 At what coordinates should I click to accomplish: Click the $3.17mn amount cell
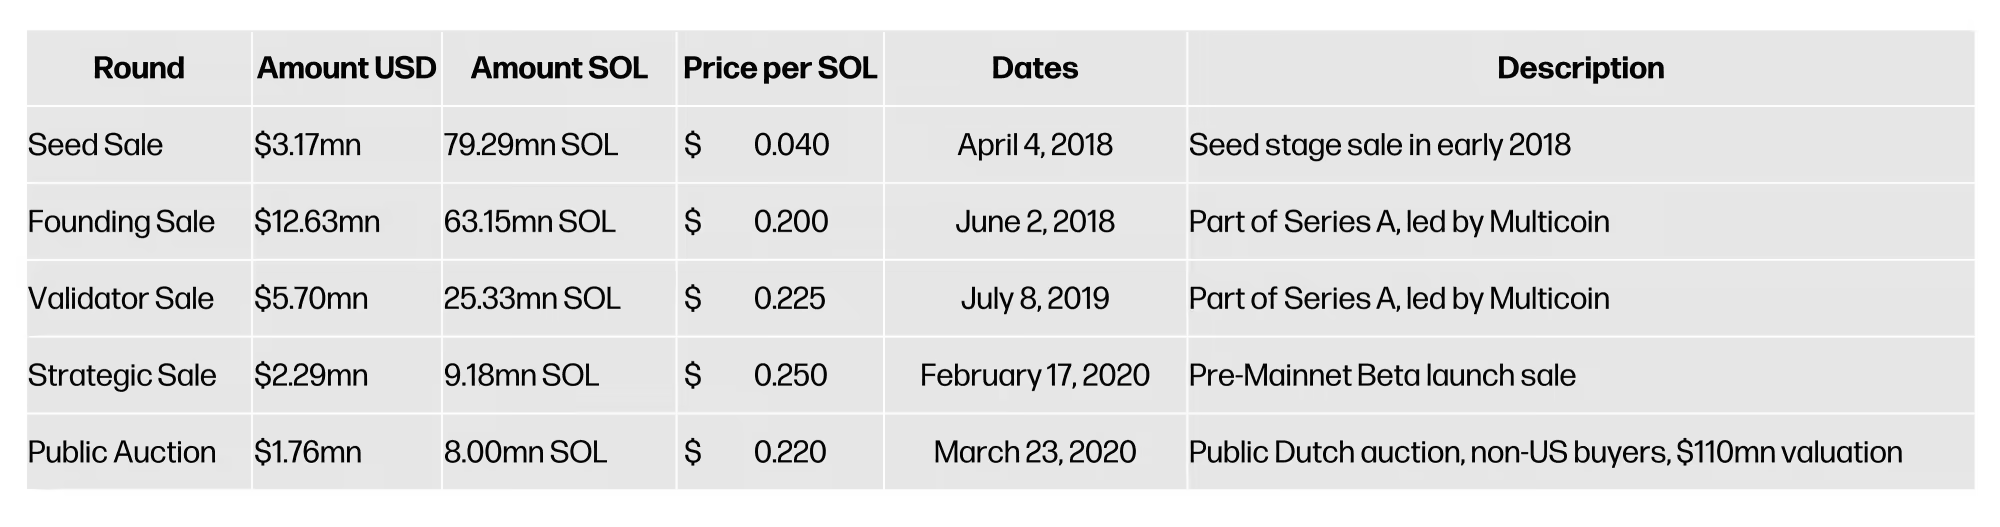click(307, 145)
